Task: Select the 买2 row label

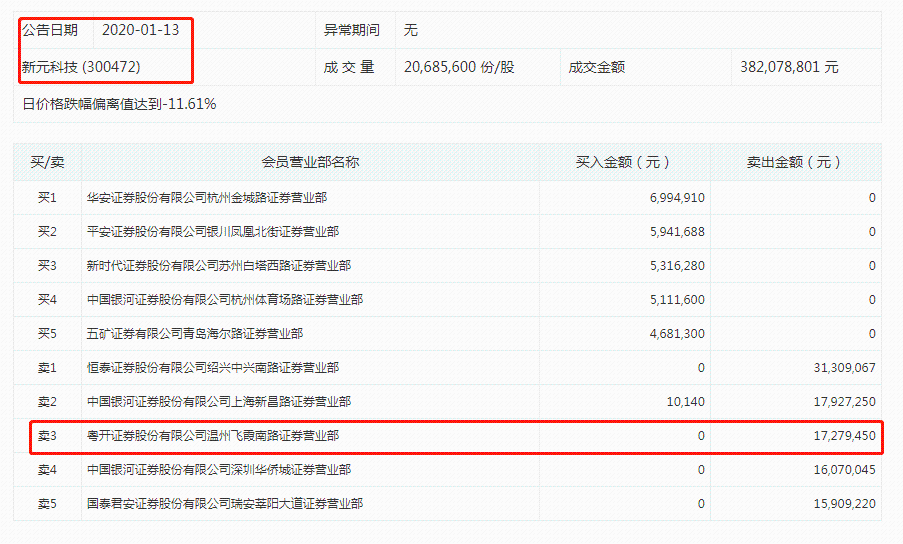Action: 47,231
